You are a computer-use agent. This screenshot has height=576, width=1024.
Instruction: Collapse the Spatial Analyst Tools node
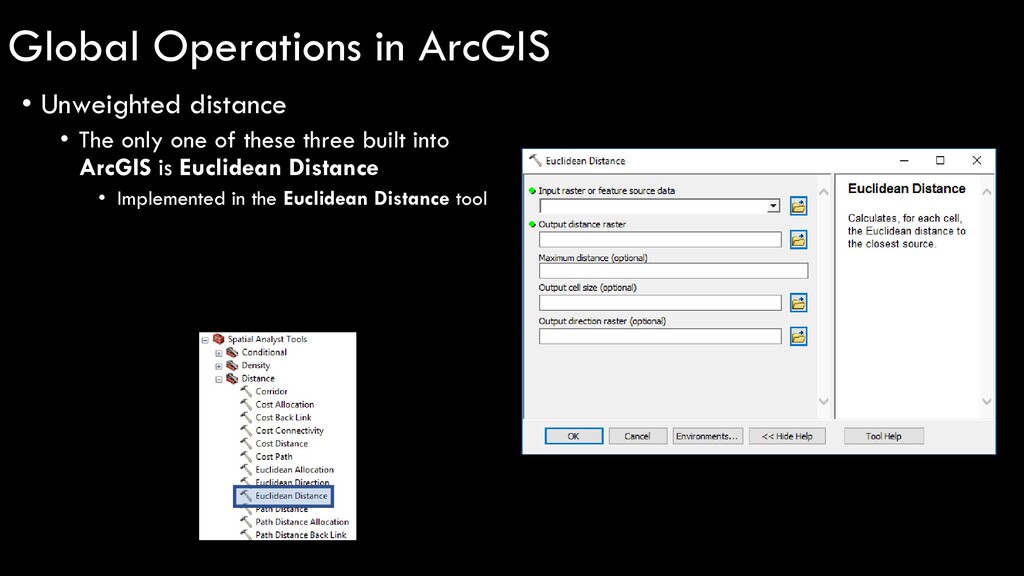[x=205, y=340]
